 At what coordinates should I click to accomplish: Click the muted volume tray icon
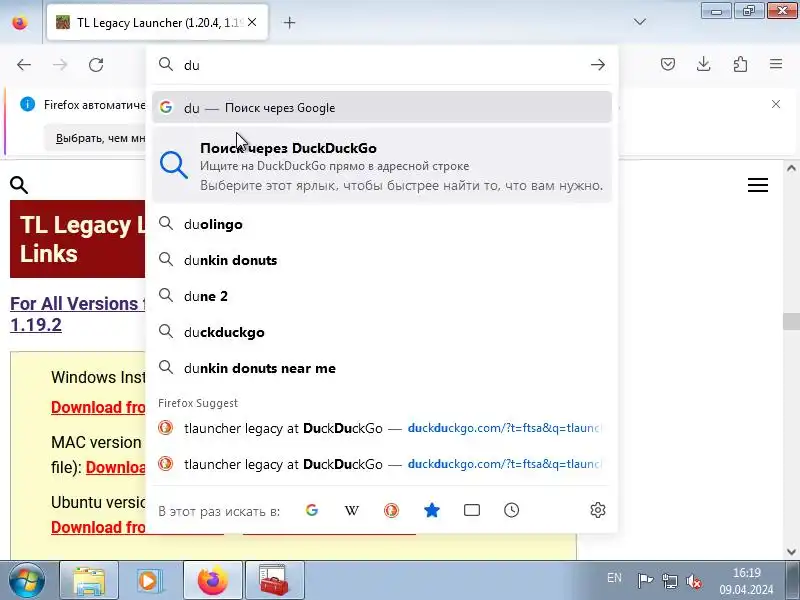693,581
